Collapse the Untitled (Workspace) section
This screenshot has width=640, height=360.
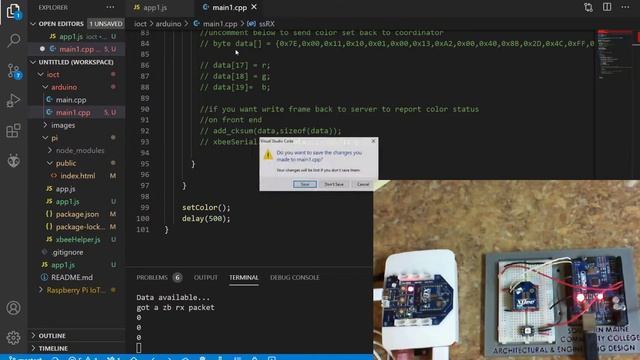[33, 62]
